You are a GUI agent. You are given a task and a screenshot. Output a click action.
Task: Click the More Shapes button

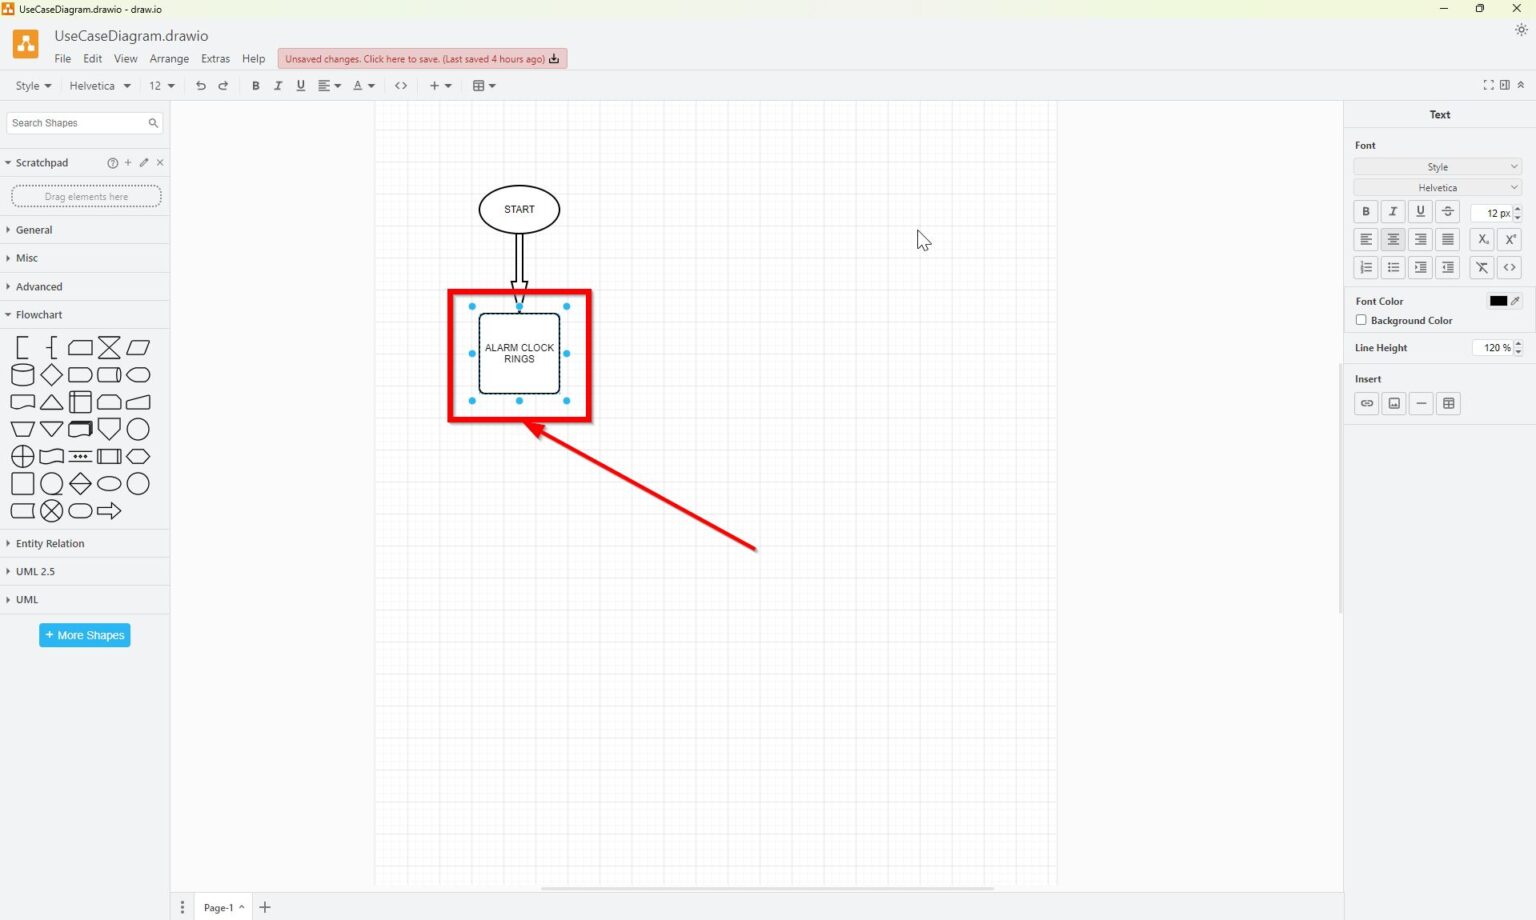(x=84, y=634)
